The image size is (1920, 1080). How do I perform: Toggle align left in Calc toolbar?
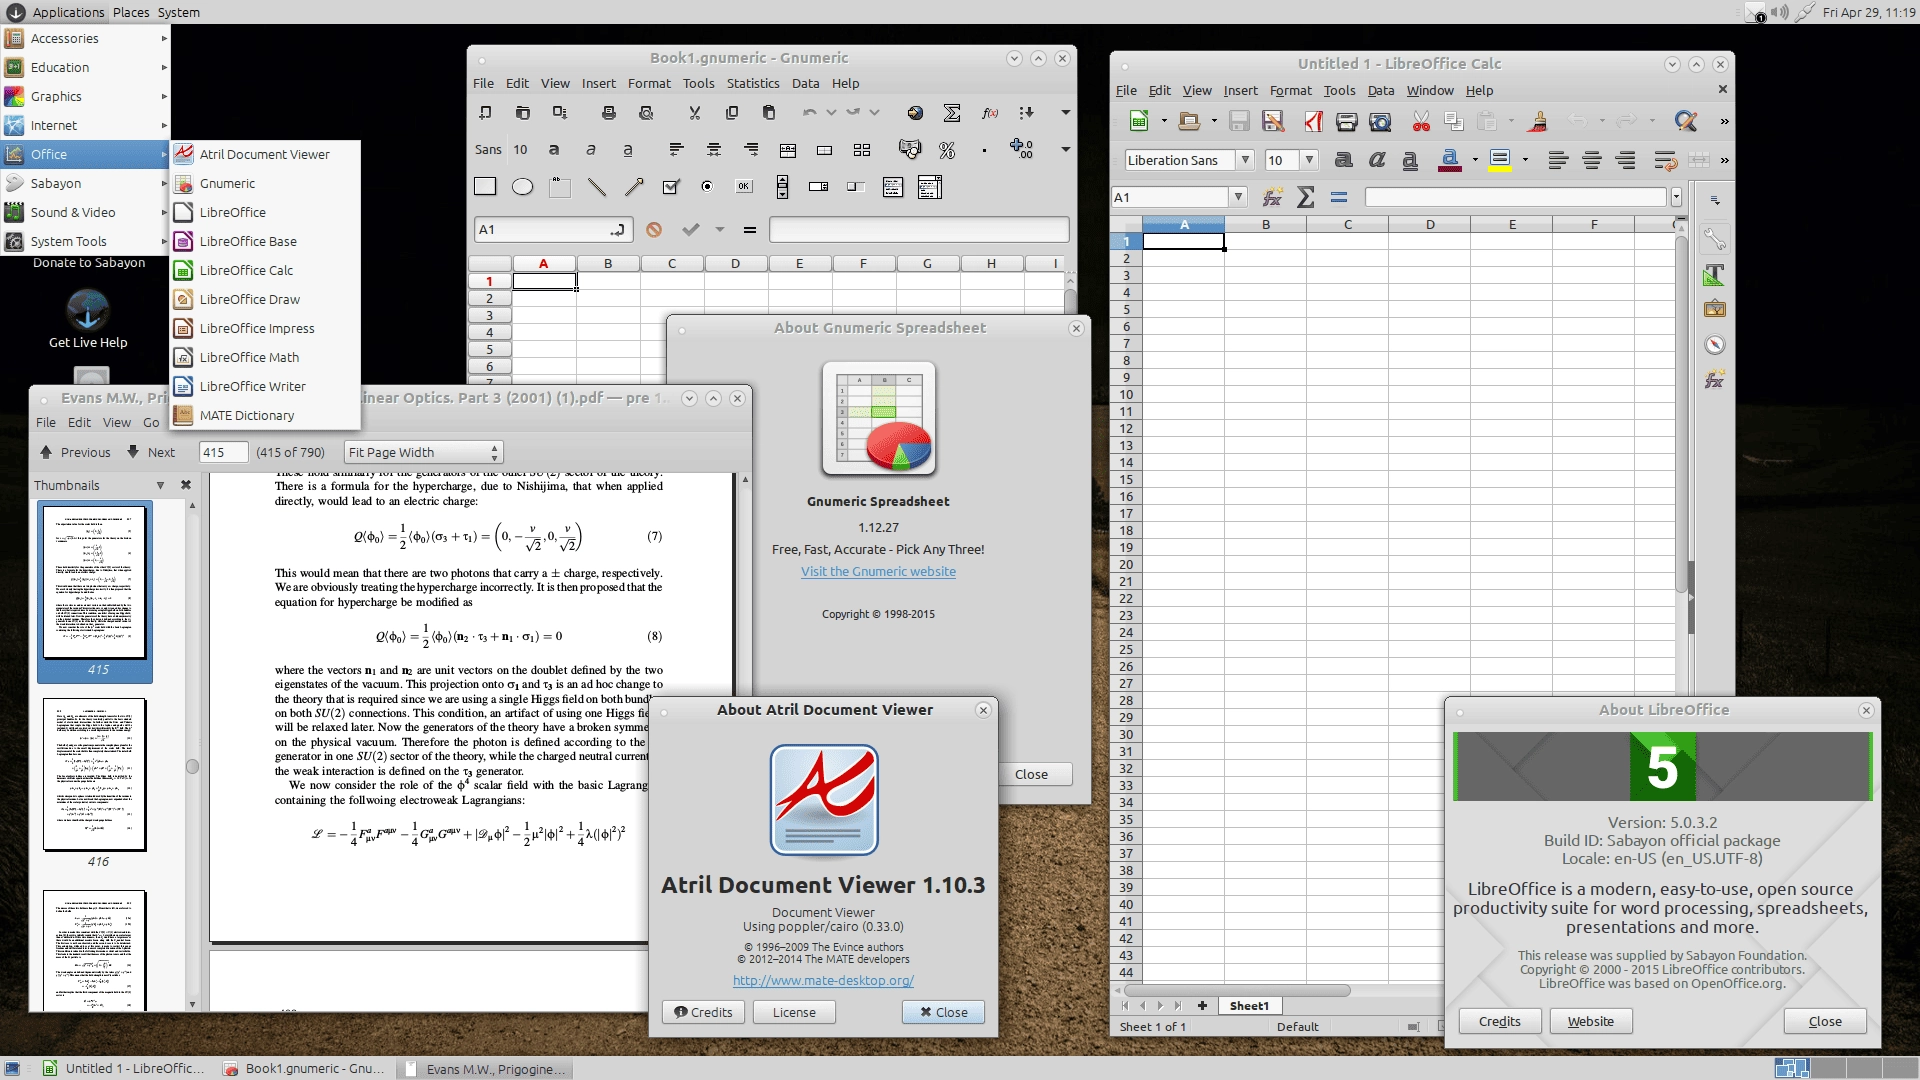point(1557,160)
